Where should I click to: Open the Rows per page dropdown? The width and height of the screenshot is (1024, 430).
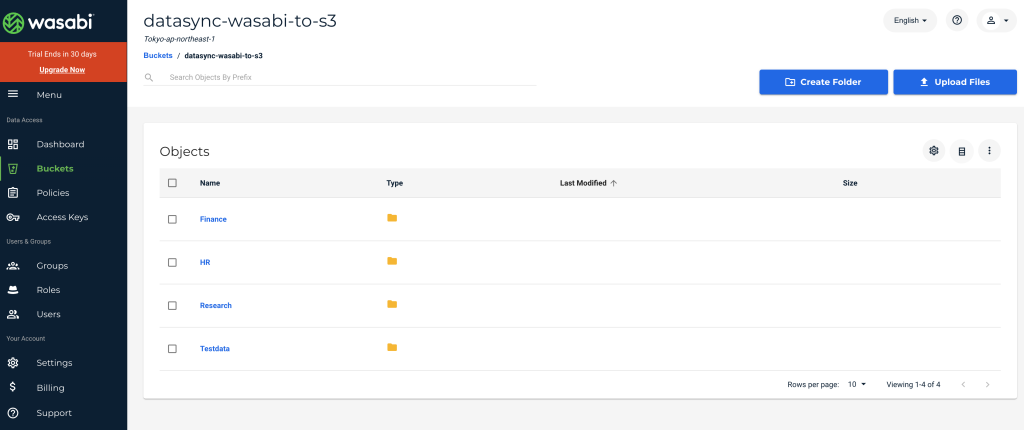856,384
